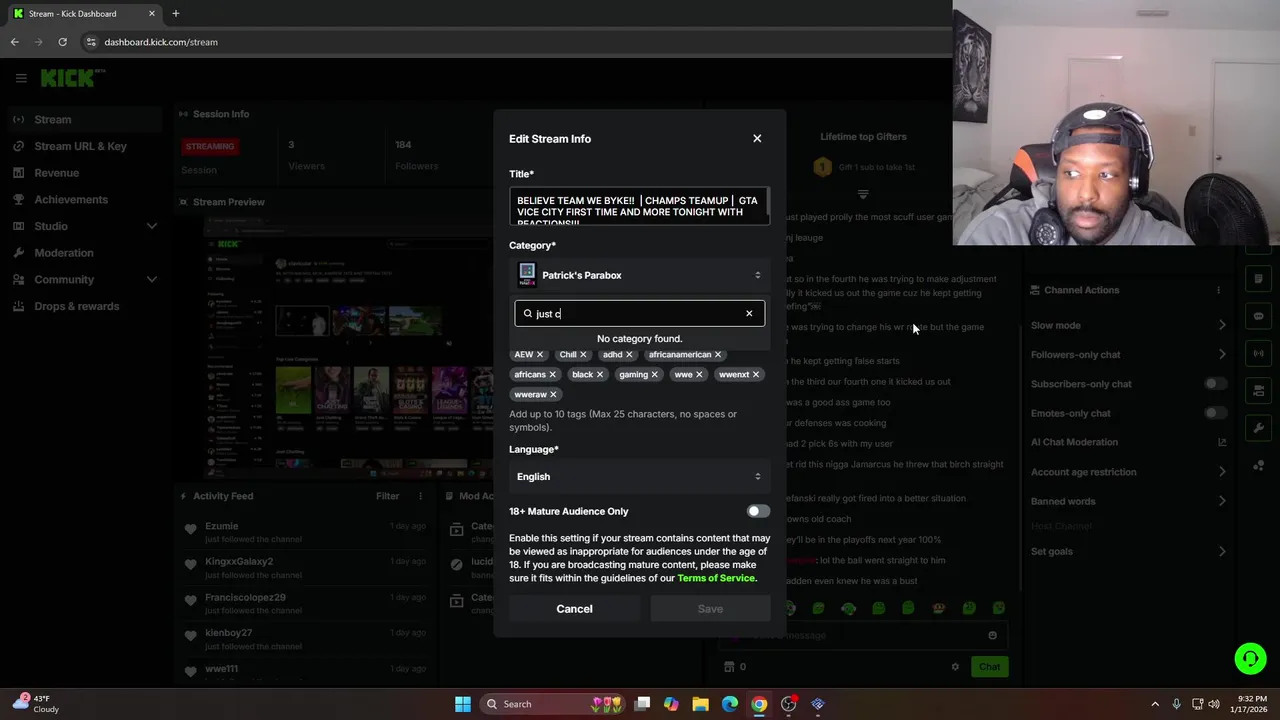The image size is (1280, 720).
Task: Open OBS Studio from the taskbar
Action: tap(788, 704)
